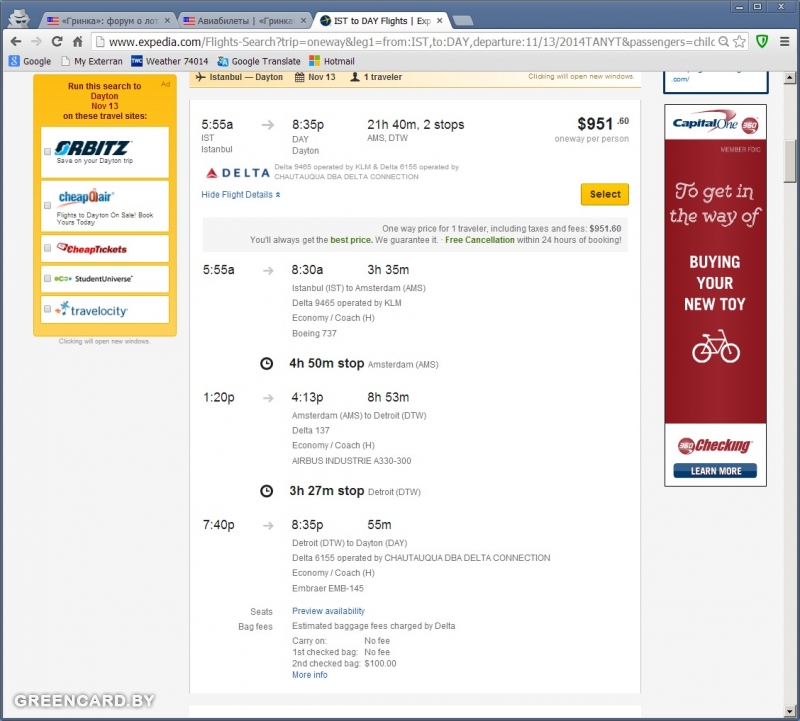Click 'Amsterdam (AMS) to Detroit (DTW)' leg text
This screenshot has height=721, width=800.
click(359, 416)
